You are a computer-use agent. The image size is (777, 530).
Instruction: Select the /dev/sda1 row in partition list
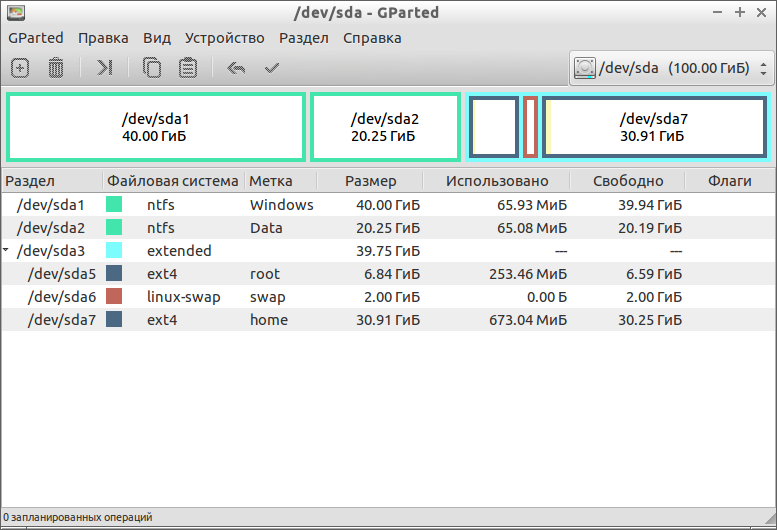[x=388, y=205]
